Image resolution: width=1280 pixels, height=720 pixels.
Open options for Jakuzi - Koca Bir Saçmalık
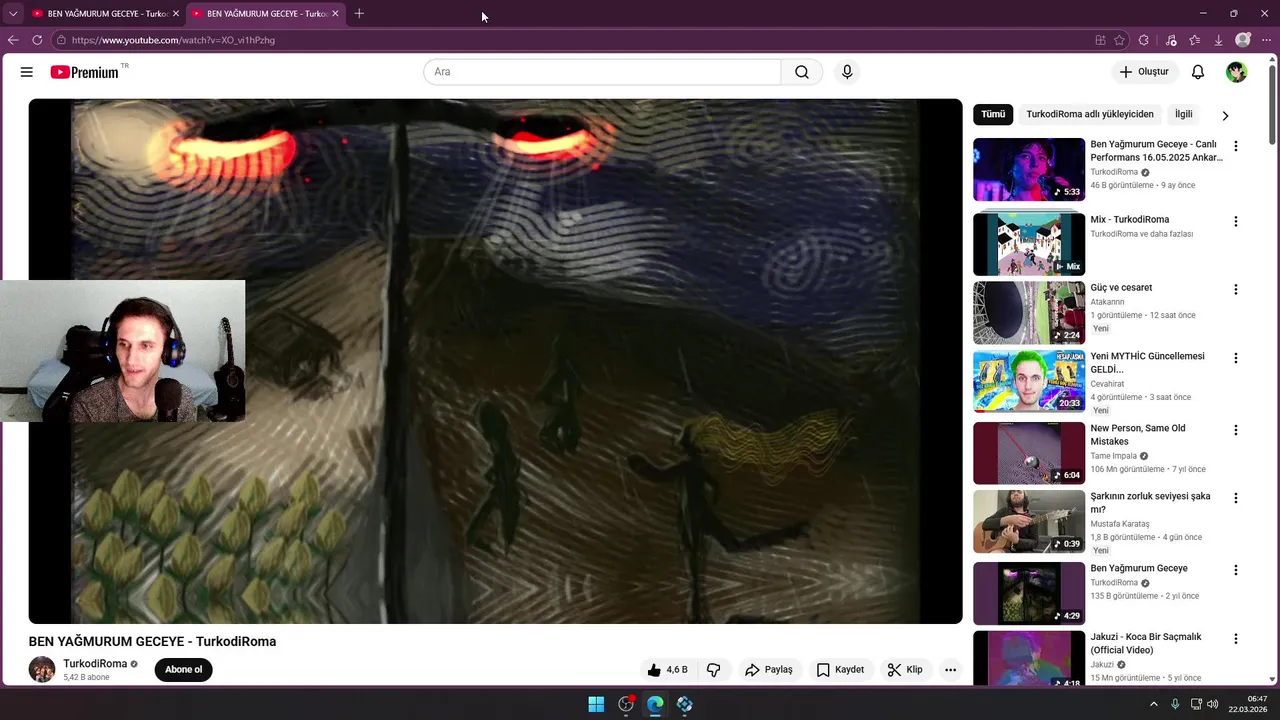pyautogui.click(x=1235, y=639)
